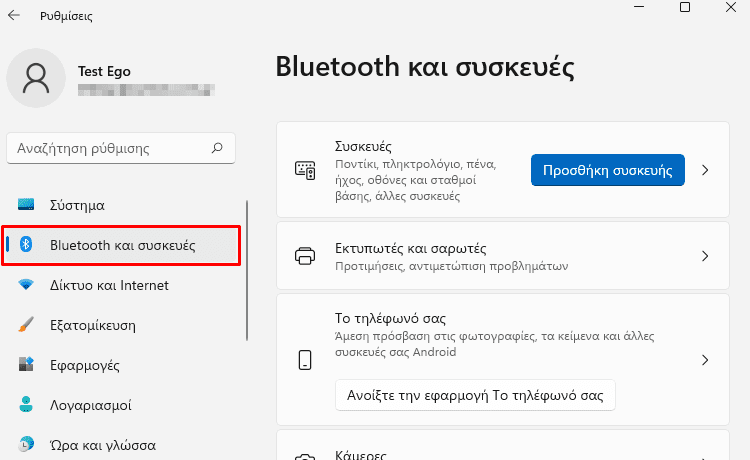Click the phone icon in Το τηλέφωνό σας
The height and width of the screenshot is (460, 750).
tap(305, 360)
